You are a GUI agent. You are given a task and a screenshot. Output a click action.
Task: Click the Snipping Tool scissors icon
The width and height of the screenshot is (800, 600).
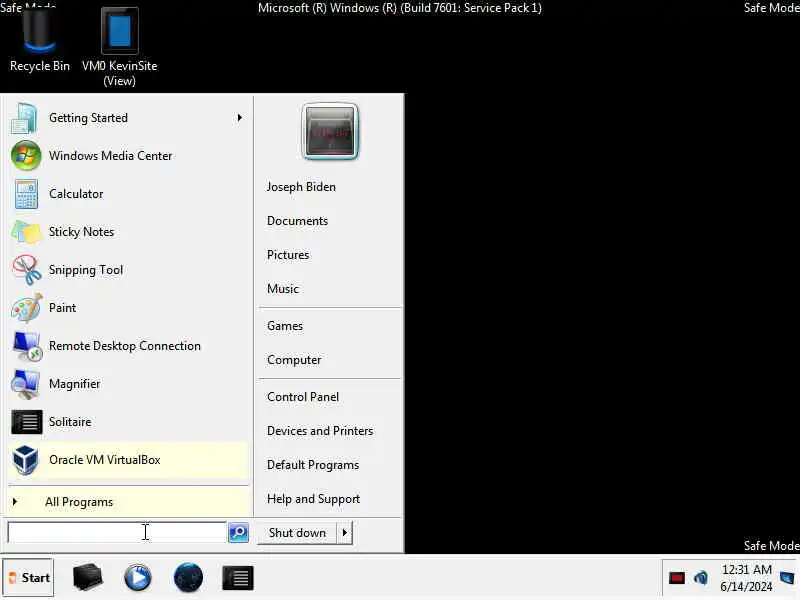click(27, 270)
